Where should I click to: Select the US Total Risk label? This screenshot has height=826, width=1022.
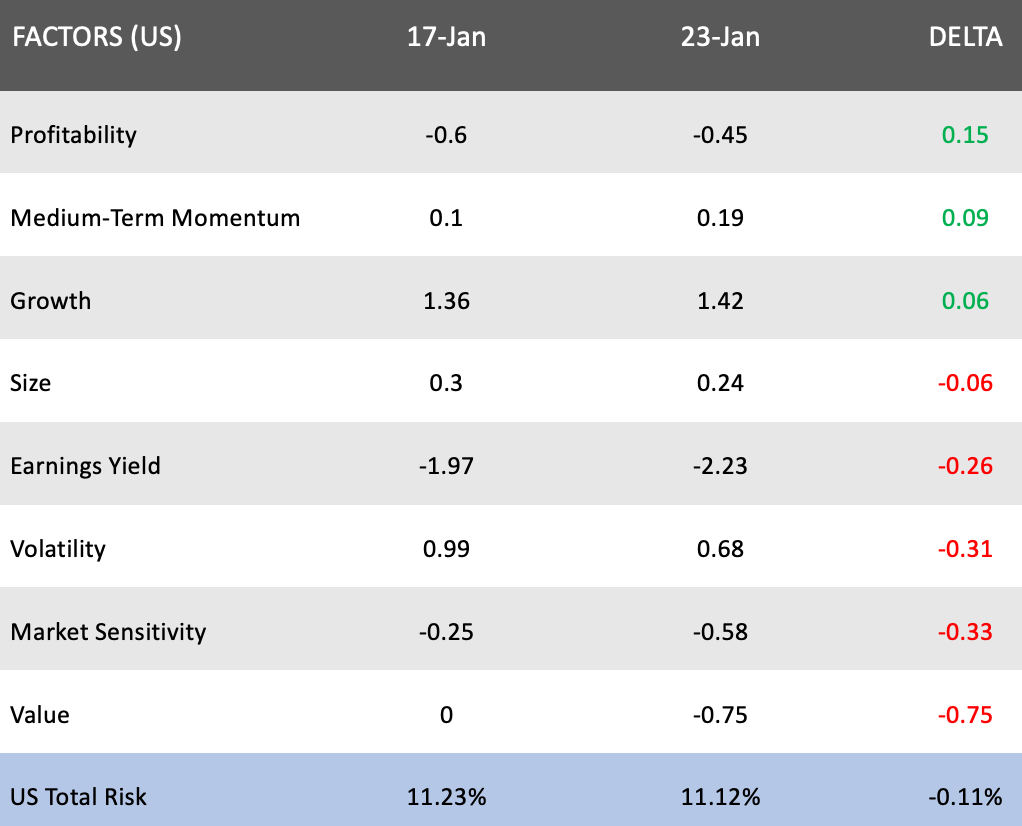coord(78,797)
